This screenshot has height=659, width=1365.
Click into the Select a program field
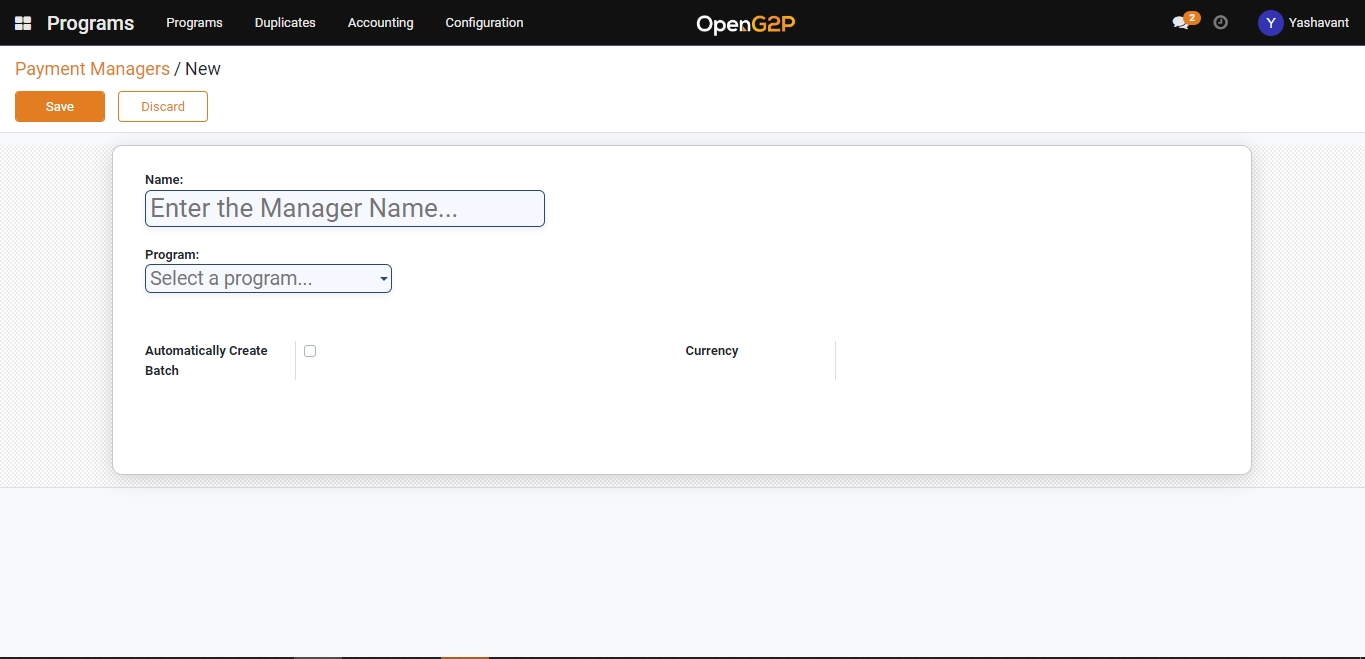click(260, 279)
